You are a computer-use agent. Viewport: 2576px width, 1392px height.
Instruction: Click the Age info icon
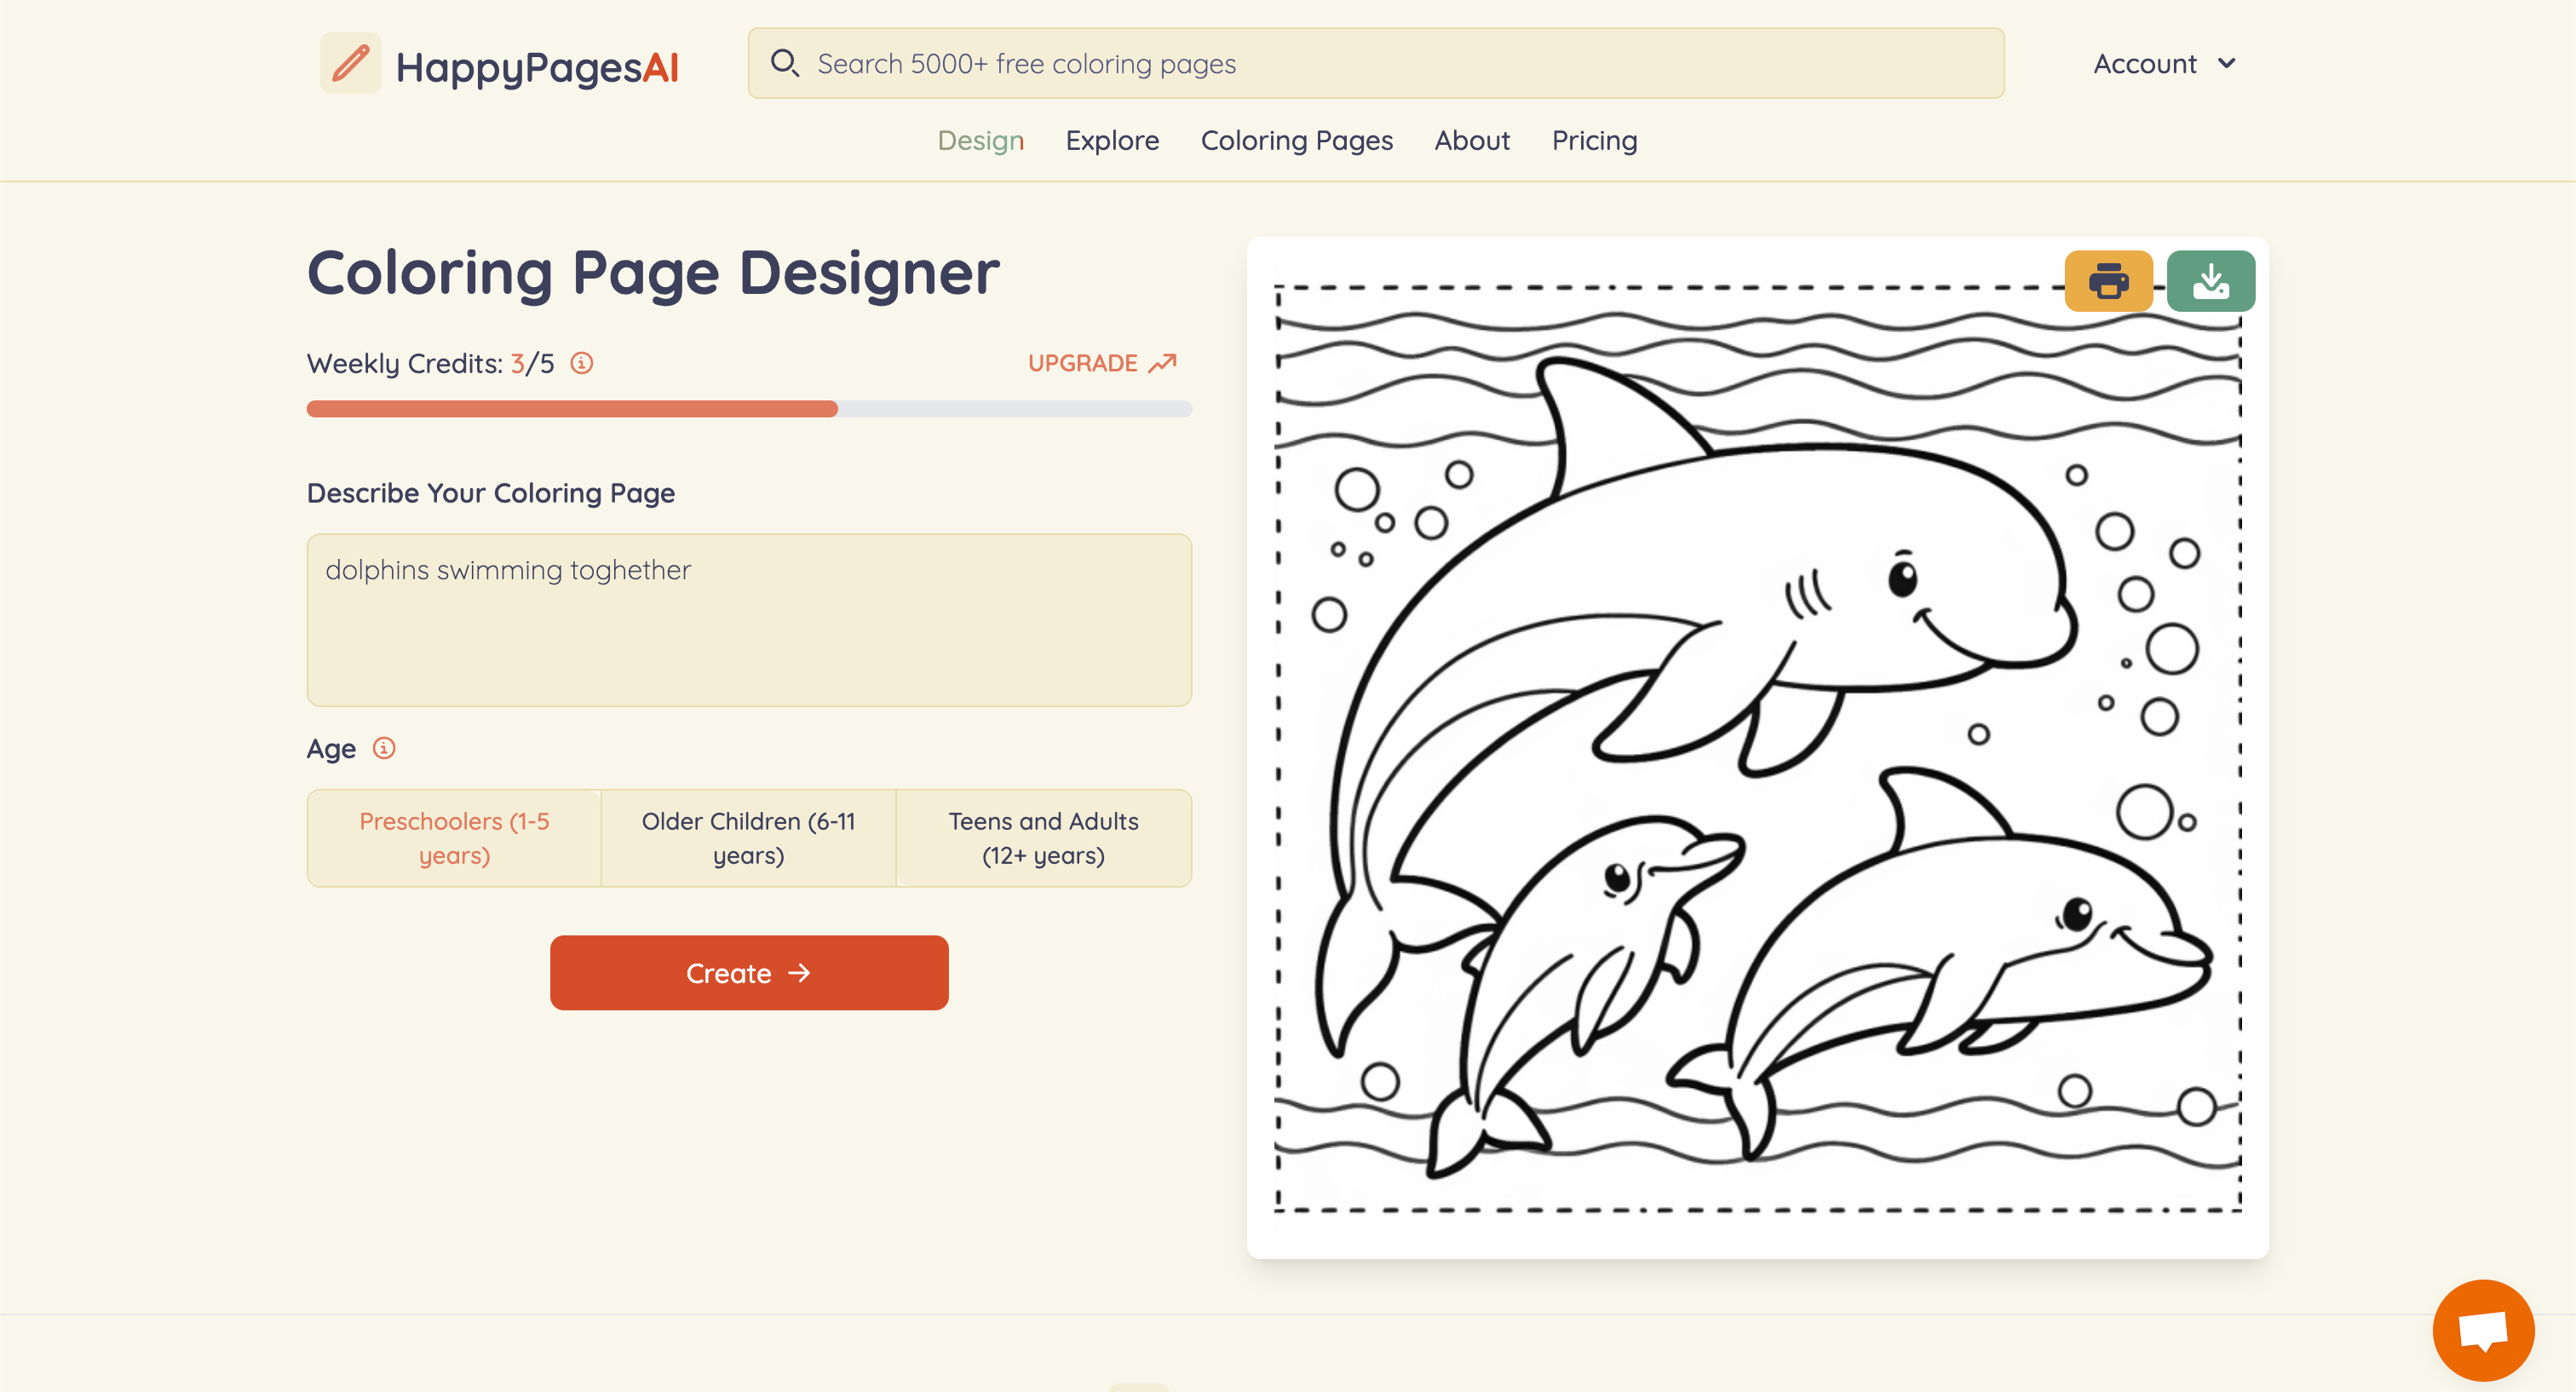[384, 748]
